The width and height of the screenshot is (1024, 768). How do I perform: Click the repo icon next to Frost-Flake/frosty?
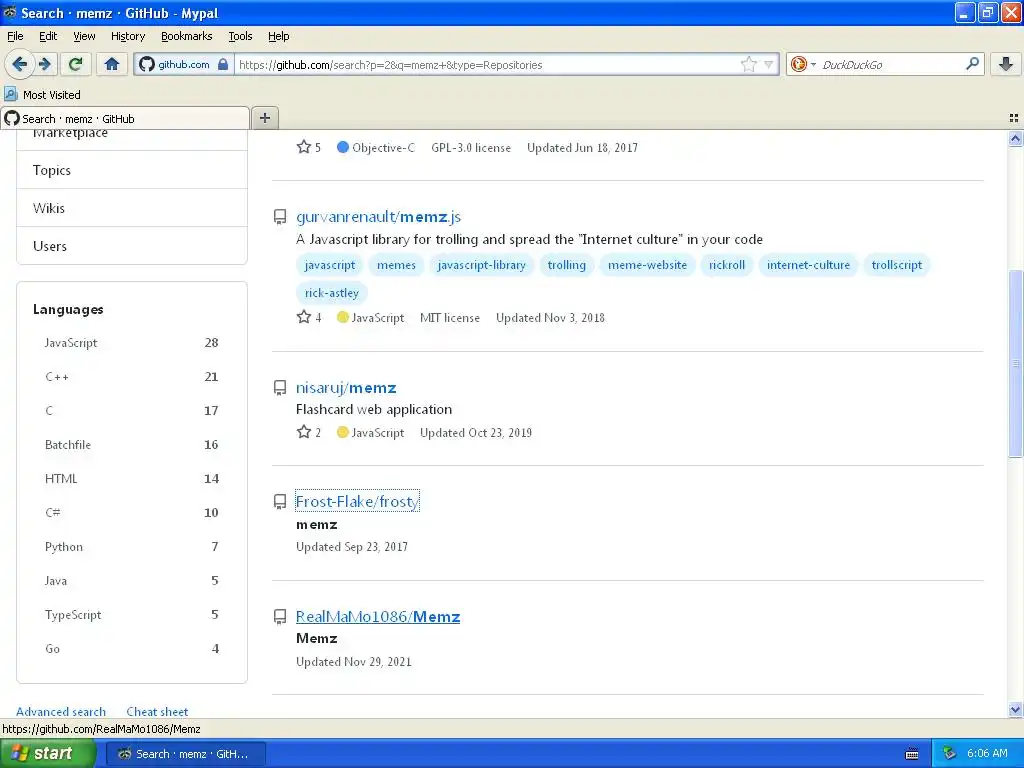click(280, 502)
